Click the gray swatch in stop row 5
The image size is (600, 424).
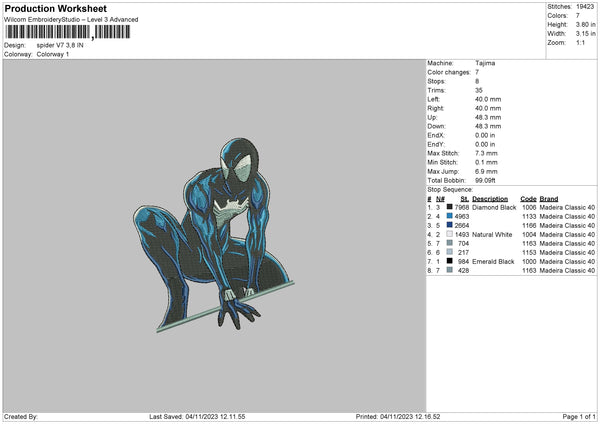click(450, 243)
